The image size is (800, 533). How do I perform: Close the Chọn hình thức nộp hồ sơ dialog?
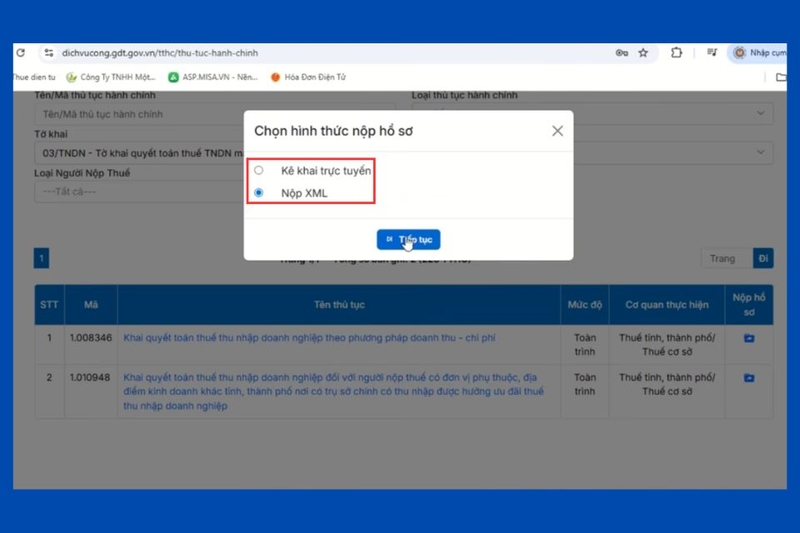[557, 131]
